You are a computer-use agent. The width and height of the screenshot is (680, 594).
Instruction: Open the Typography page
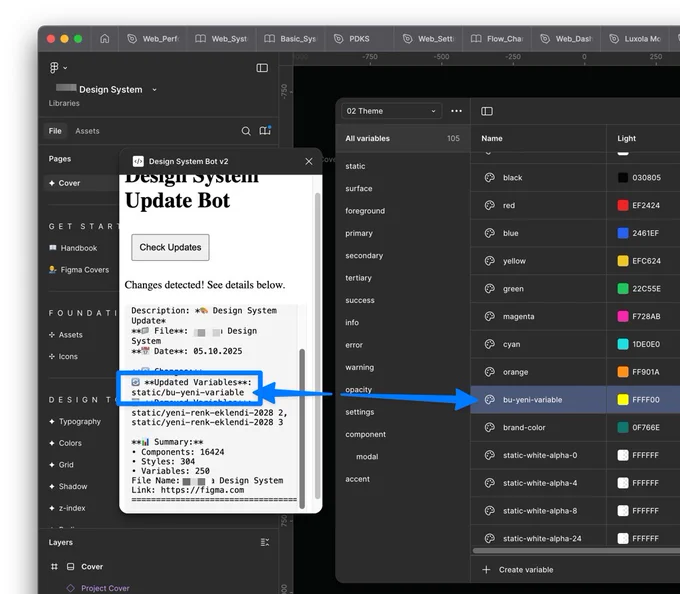tap(80, 421)
